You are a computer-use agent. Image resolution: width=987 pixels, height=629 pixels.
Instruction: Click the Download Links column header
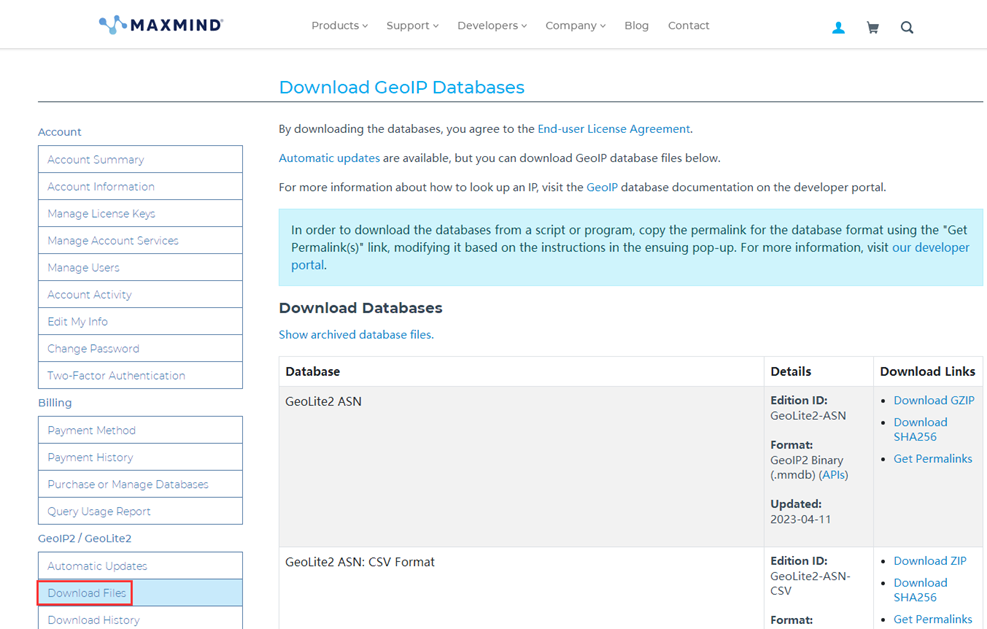(x=927, y=371)
